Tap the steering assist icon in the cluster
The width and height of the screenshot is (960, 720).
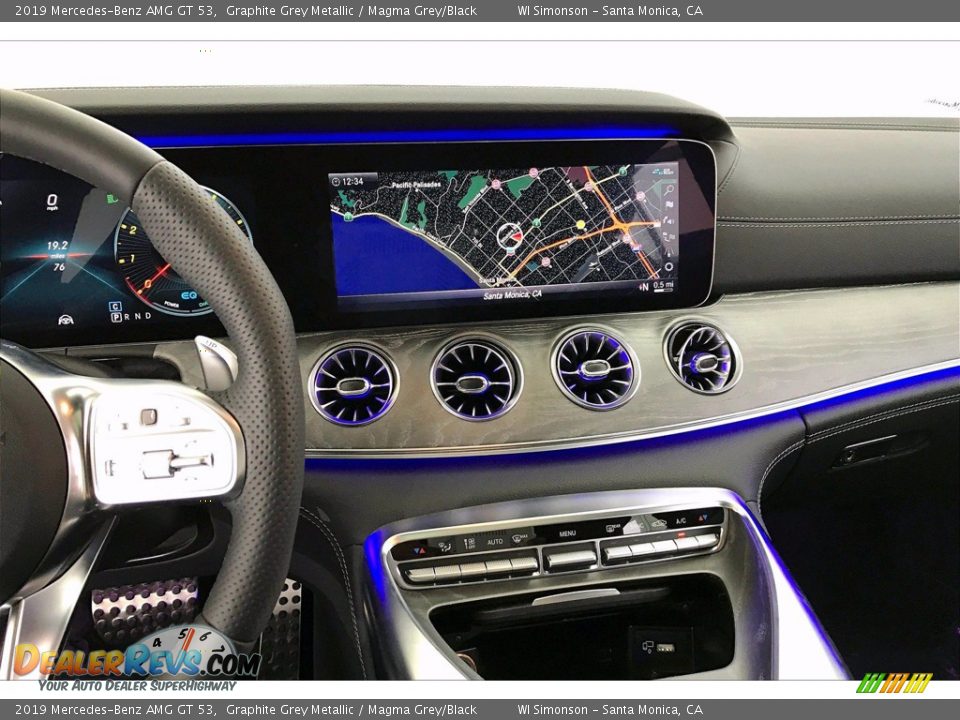point(66,320)
